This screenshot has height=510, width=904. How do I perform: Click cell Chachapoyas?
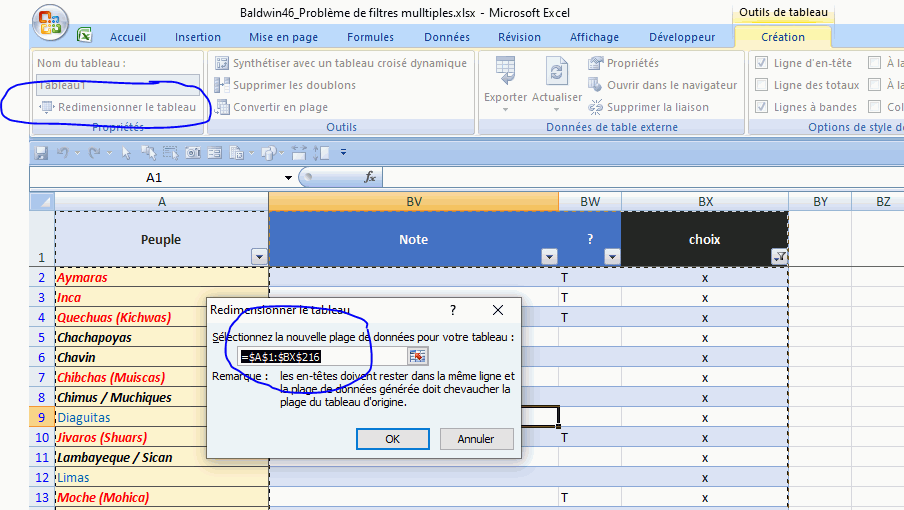pos(131,338)
